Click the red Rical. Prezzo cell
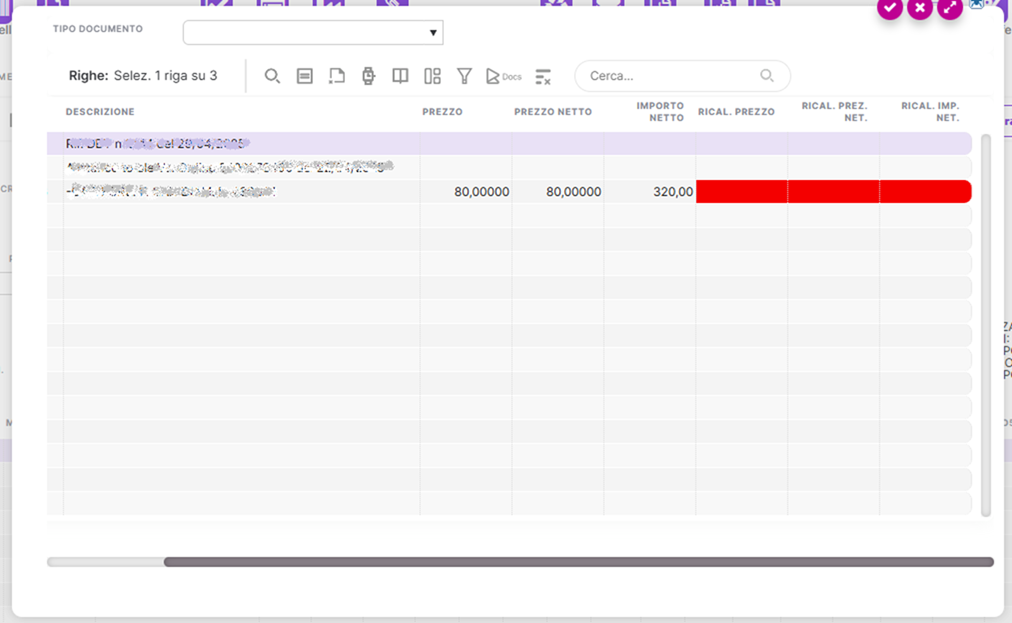Viewport: 1012px width, 623px height. pyautogui.click(x=741, y=192)
